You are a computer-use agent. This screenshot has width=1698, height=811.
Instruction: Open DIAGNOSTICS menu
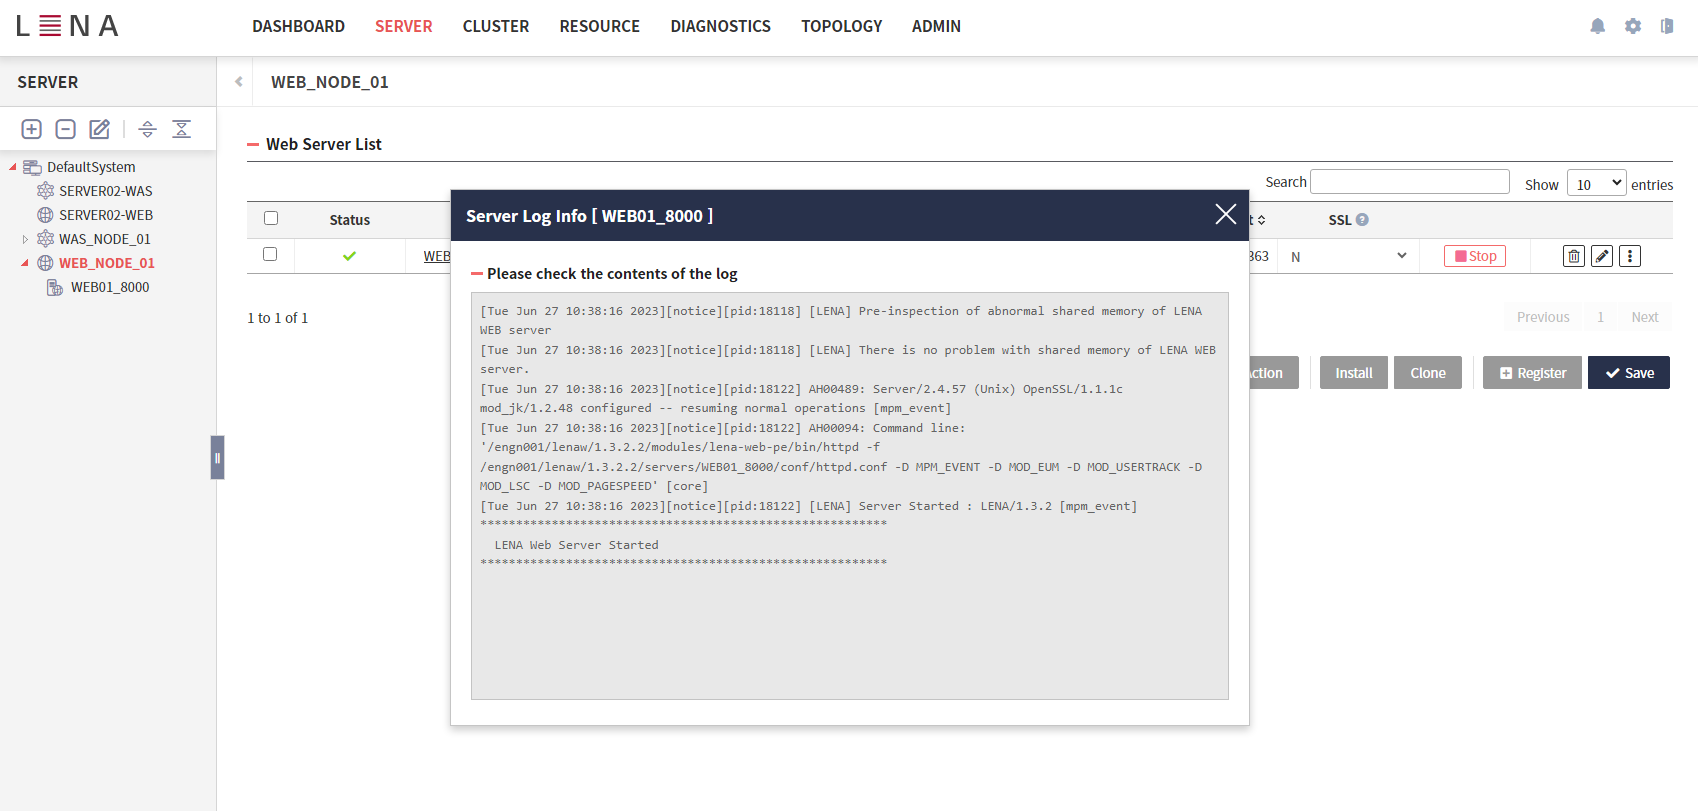(721, 26)
